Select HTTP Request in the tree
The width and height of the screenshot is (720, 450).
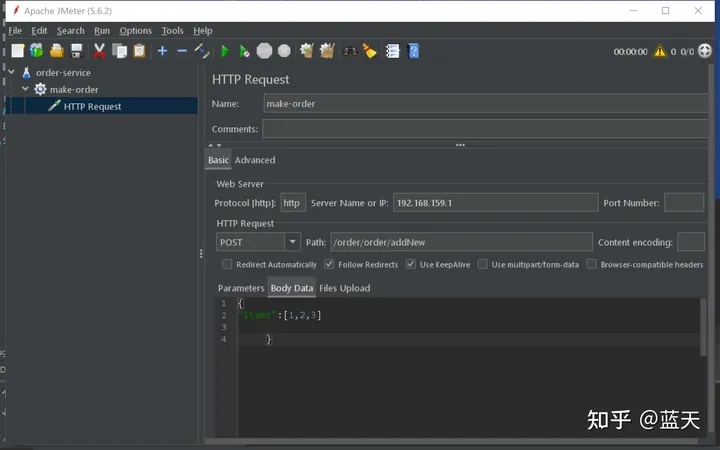tap(92, 107)
